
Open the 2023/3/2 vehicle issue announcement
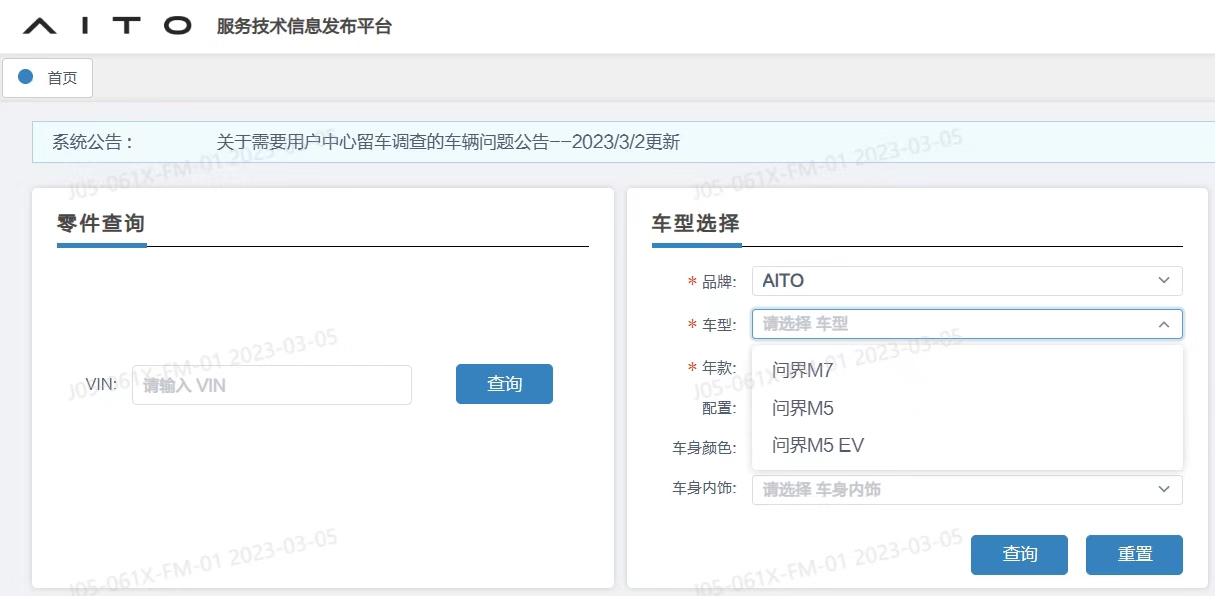coord(448,142)
